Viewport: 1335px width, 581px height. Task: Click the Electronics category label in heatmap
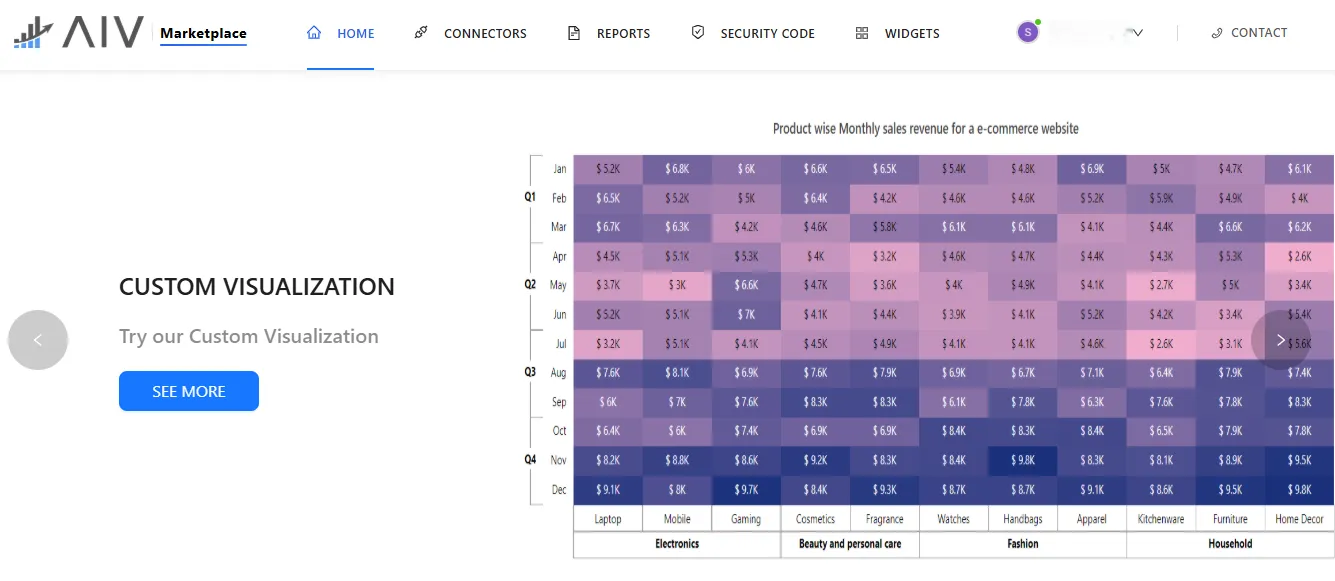[677, 544]
